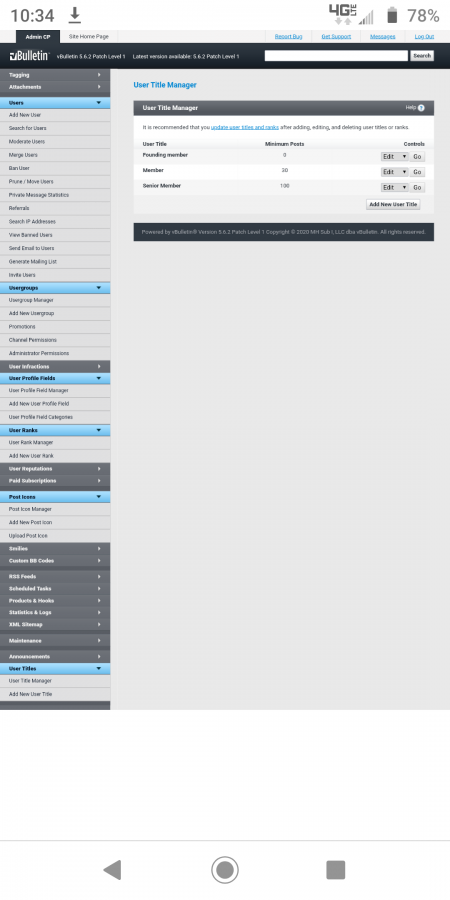Expand the Attachments section
Screen dimensions: 450x900
coord(55,87)
